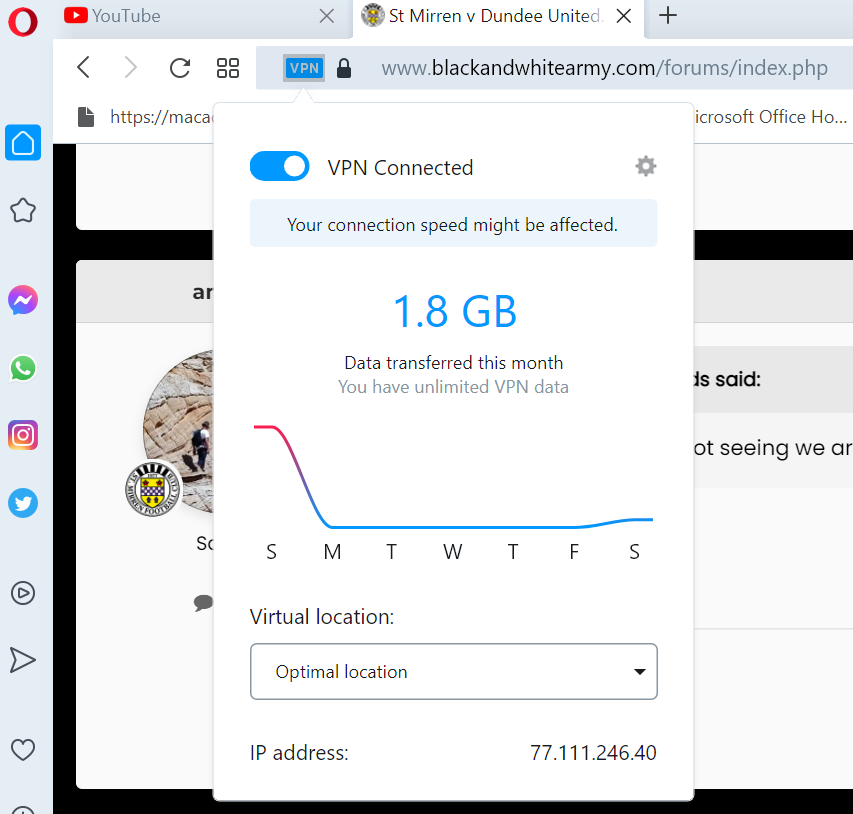Viewport: 853px width, 814px height.
Task: Open Instagram in sidebar
Action: 23,435
